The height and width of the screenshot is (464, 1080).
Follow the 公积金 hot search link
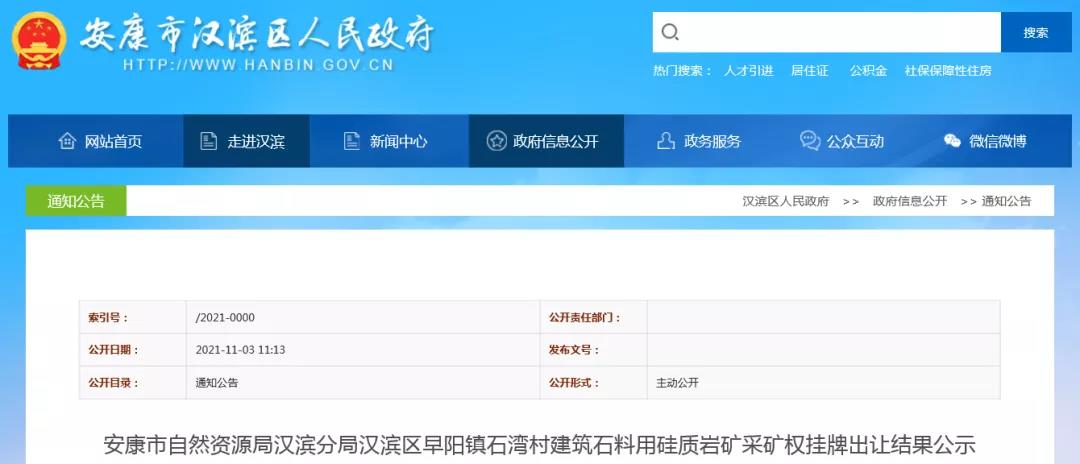click(x=868, y=71)
